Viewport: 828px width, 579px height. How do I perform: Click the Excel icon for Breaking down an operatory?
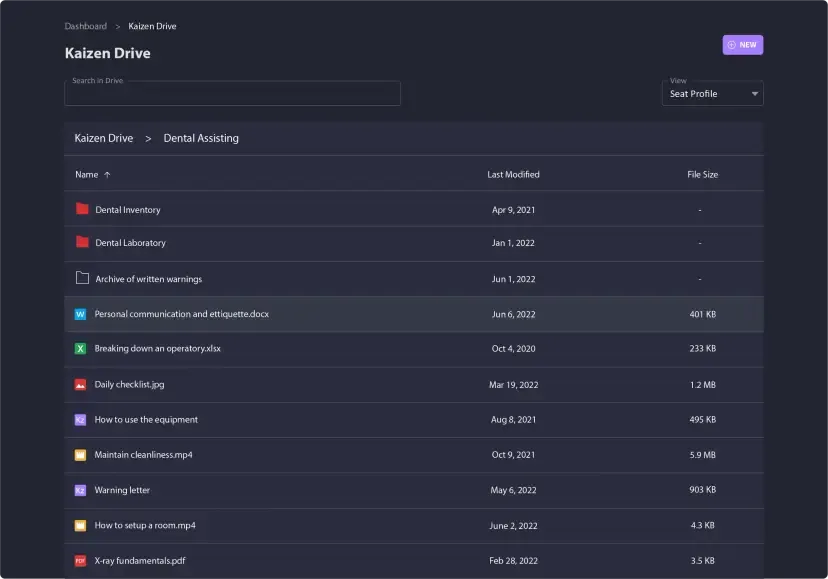point(81,349)
